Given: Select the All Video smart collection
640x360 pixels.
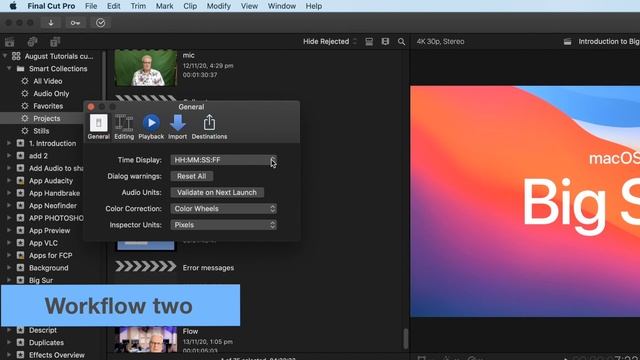Looking at the screenshot, I should pyautogui.click(x=48, y=81).
